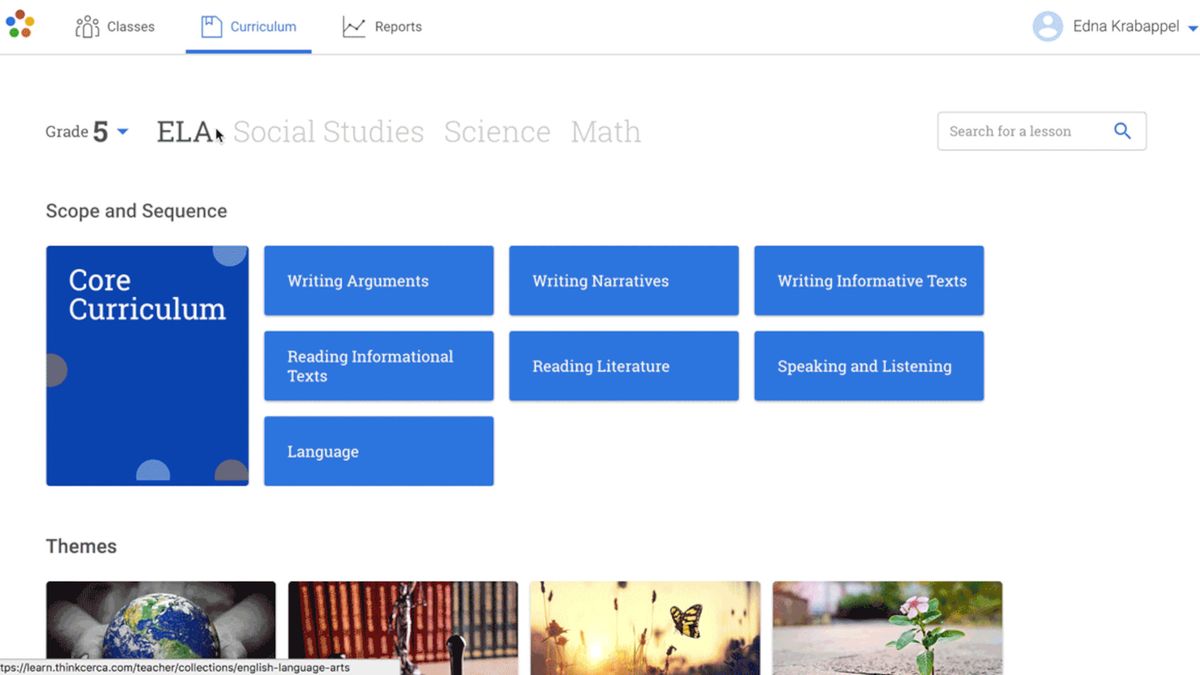Viewport: 1200px width, 675px height.
Task: Open the Writing Narratives collection
Action: pyautogui.click(x=624, y=281)
